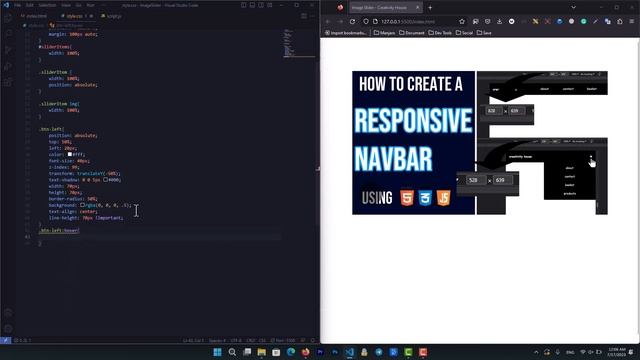
Task: Open Run and Debug in VS Code activity bar
Action: pos(8,67)
